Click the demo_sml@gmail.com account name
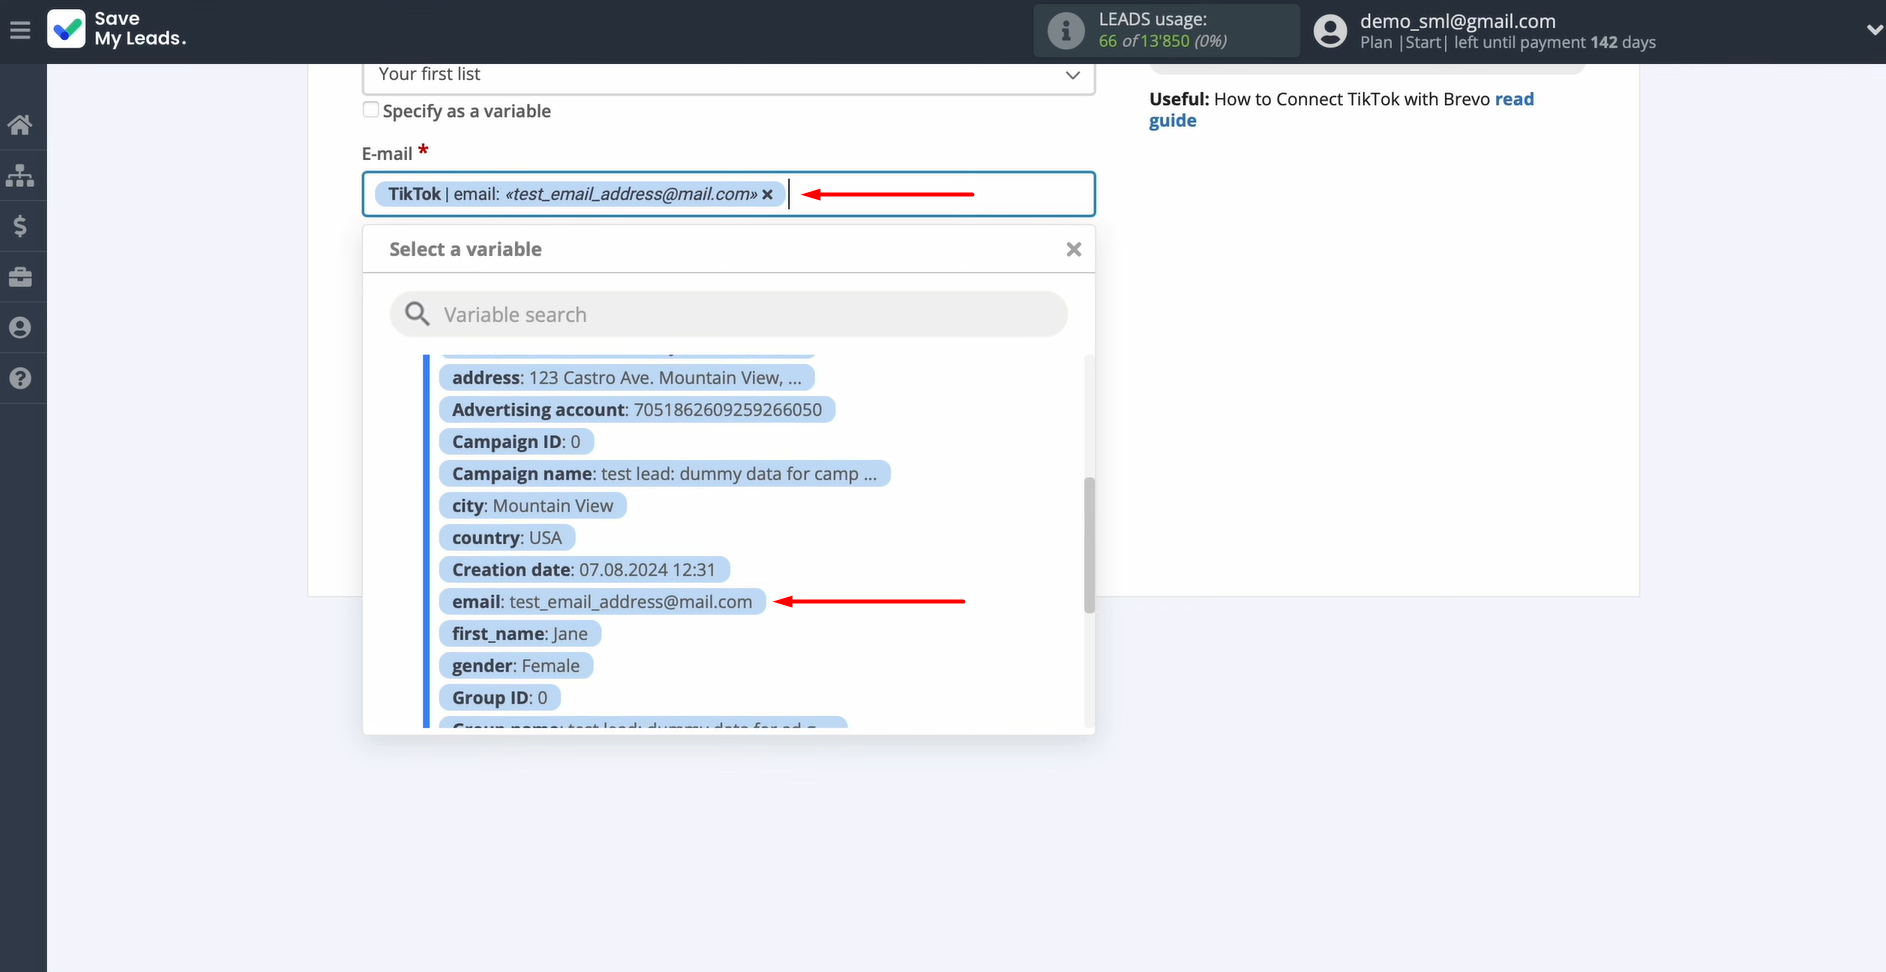The width and height of the screenshot is (1886, 972). [x=1458, y=21]
